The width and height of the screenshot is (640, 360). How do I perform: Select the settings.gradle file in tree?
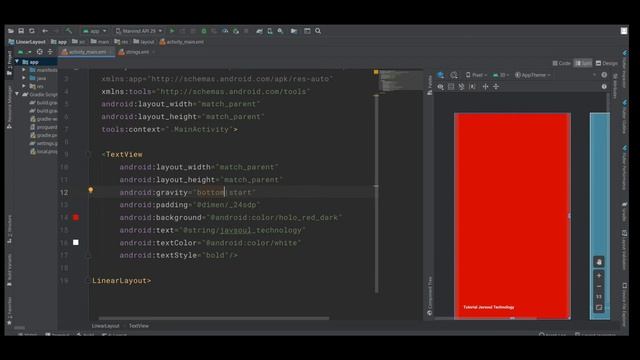[43, 143]
